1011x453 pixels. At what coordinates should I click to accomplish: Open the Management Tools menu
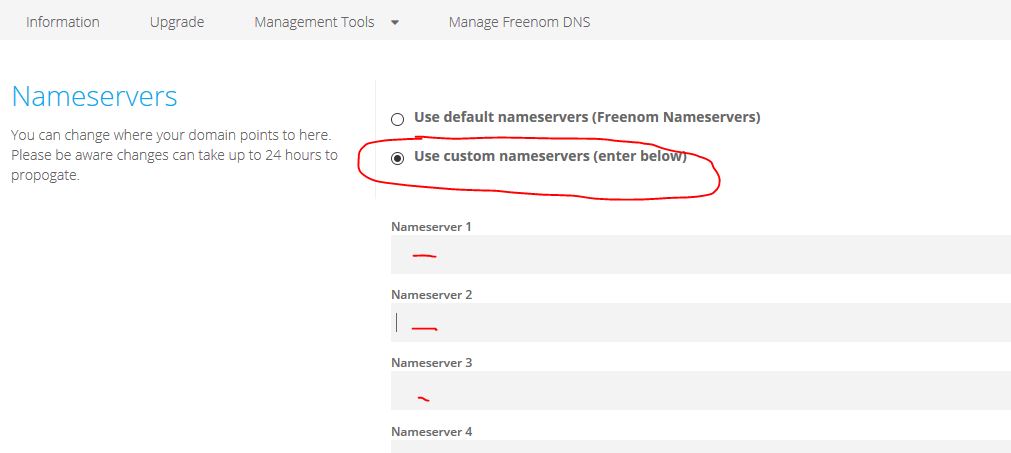(x=314, y=22)
